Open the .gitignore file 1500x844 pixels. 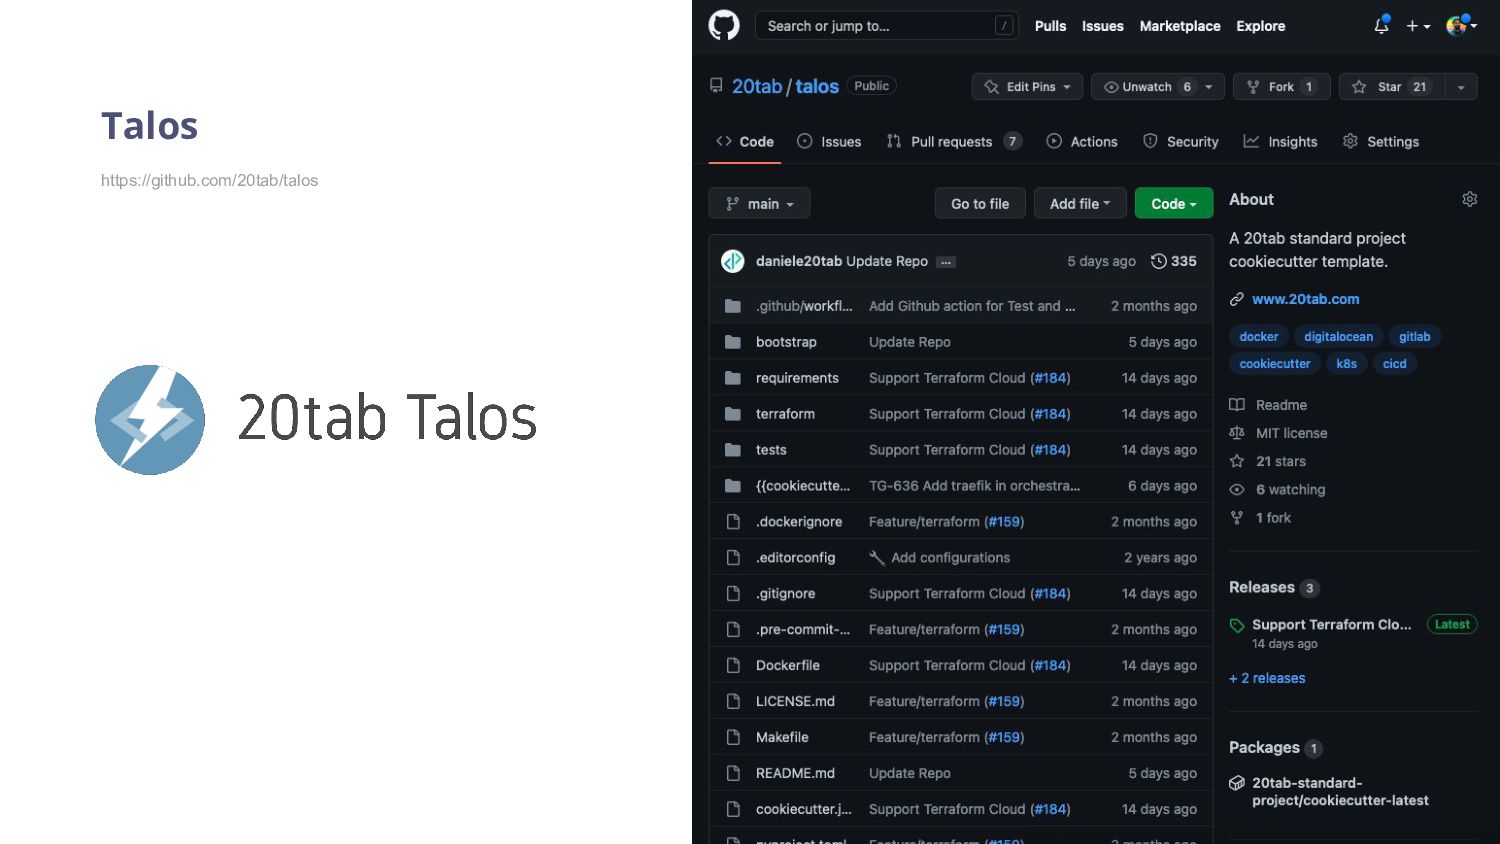pyautogui.click(x=785, y=594)
